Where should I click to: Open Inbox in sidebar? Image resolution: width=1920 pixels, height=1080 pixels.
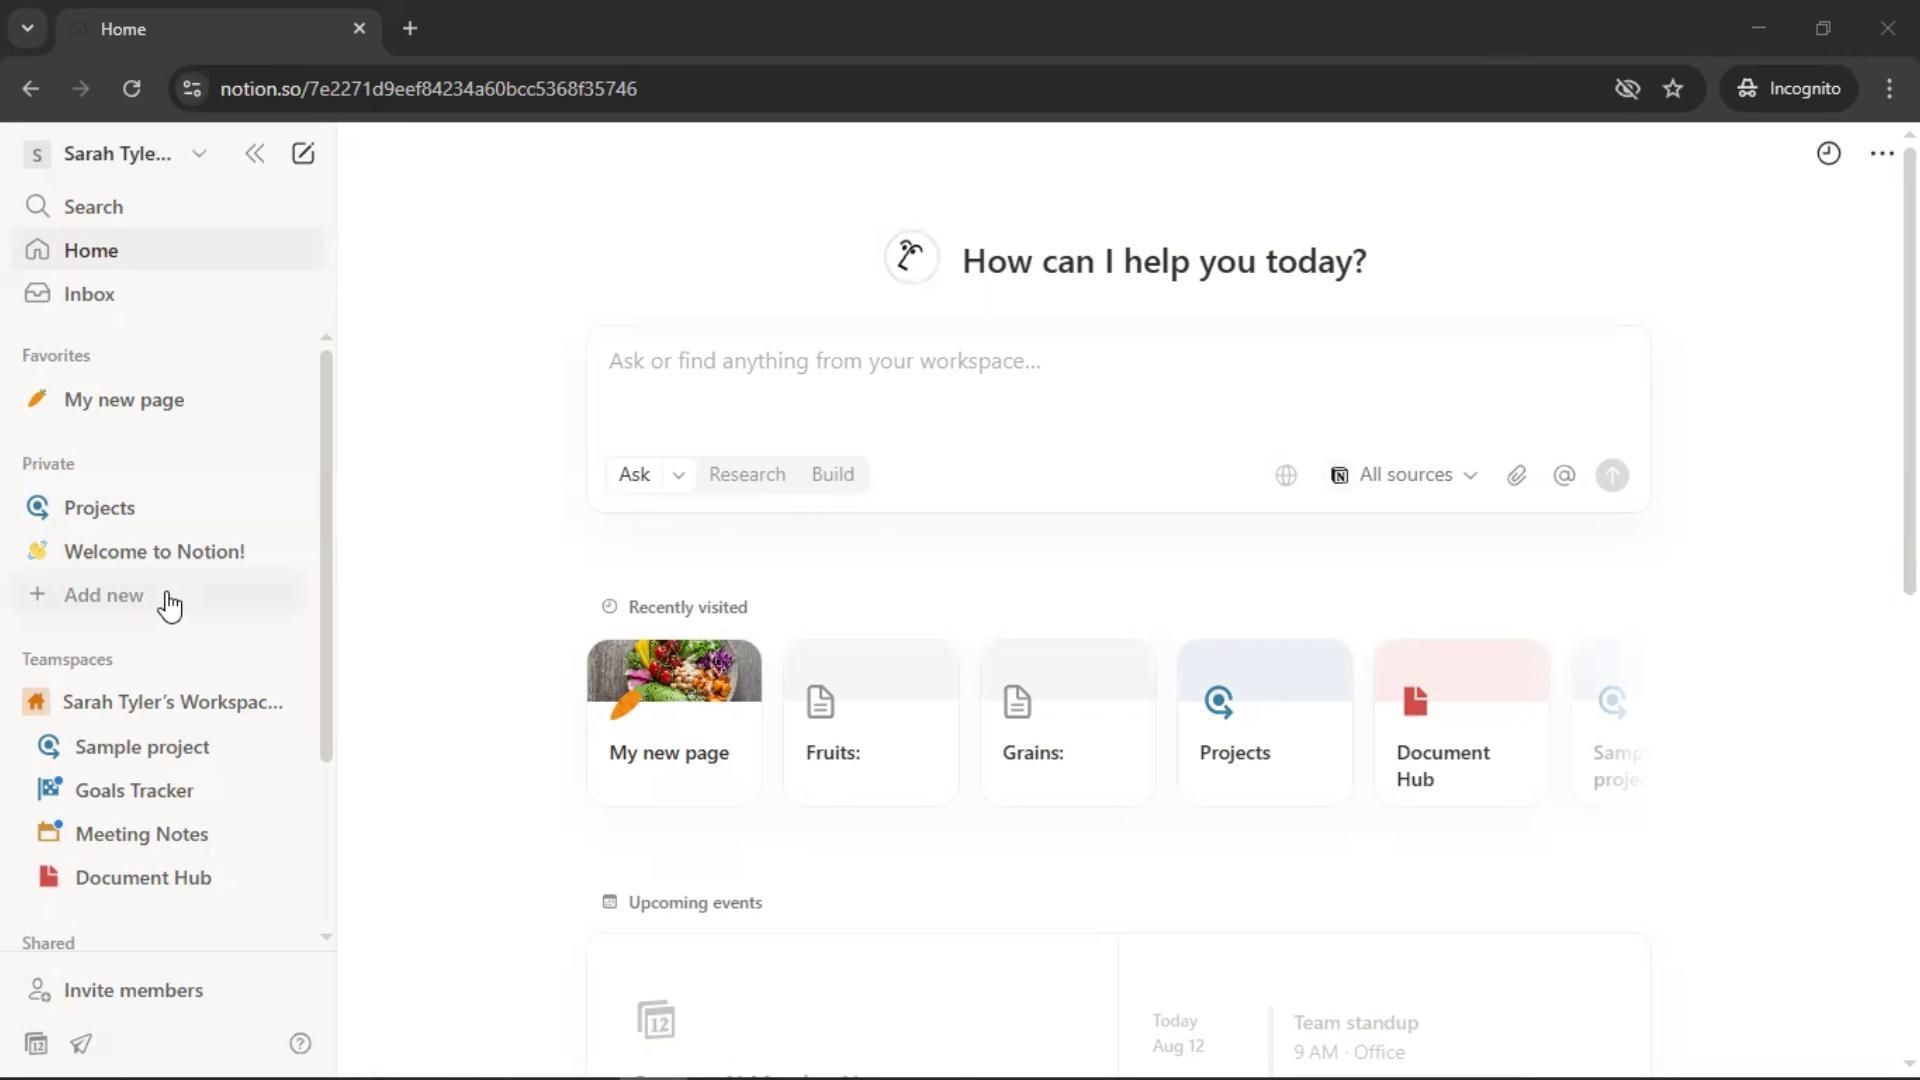pos(89,294)
